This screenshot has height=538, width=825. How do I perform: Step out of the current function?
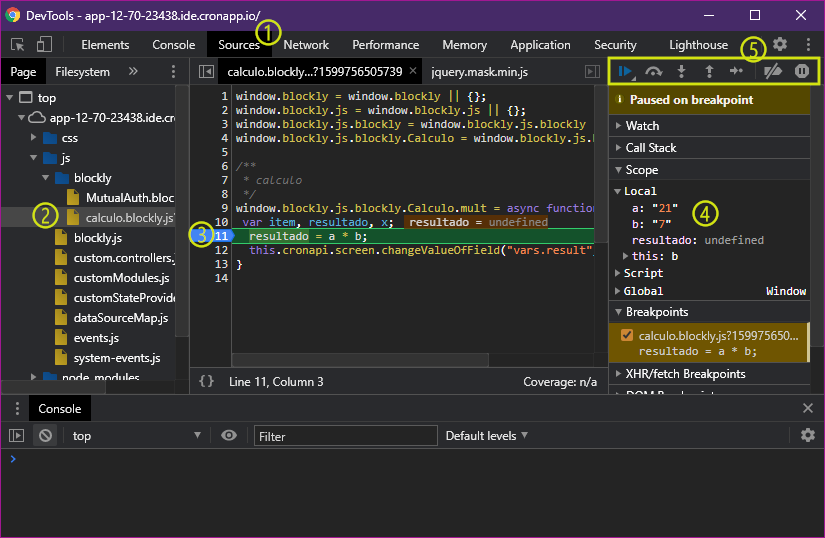[x=709, y=71]
